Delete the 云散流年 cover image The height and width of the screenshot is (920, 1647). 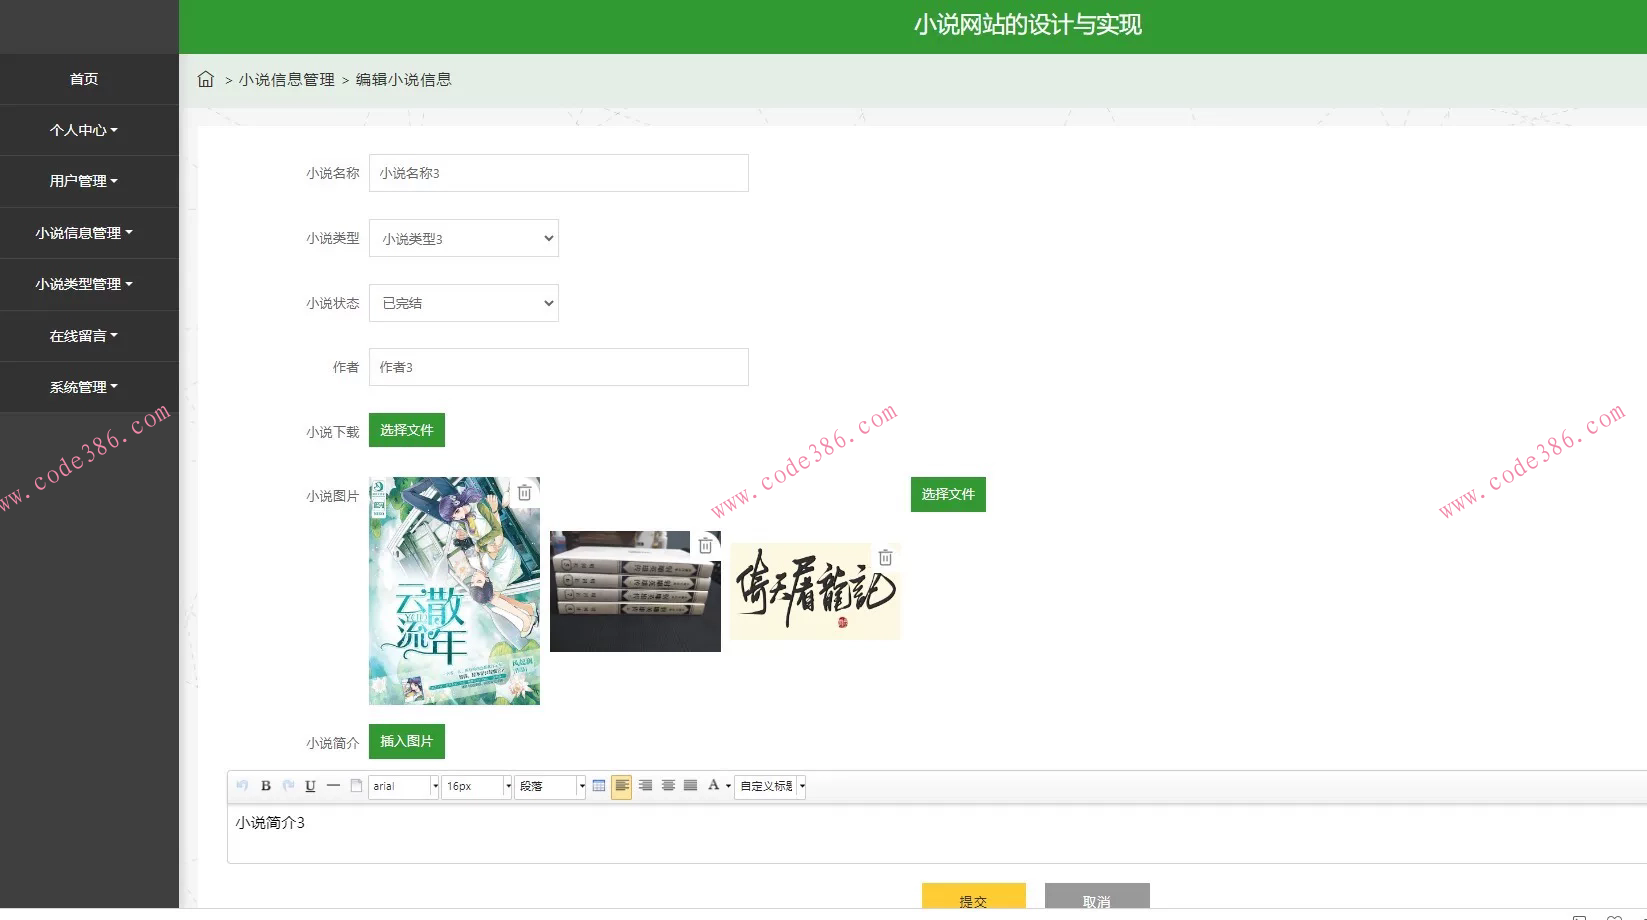[x=525, y=491]
